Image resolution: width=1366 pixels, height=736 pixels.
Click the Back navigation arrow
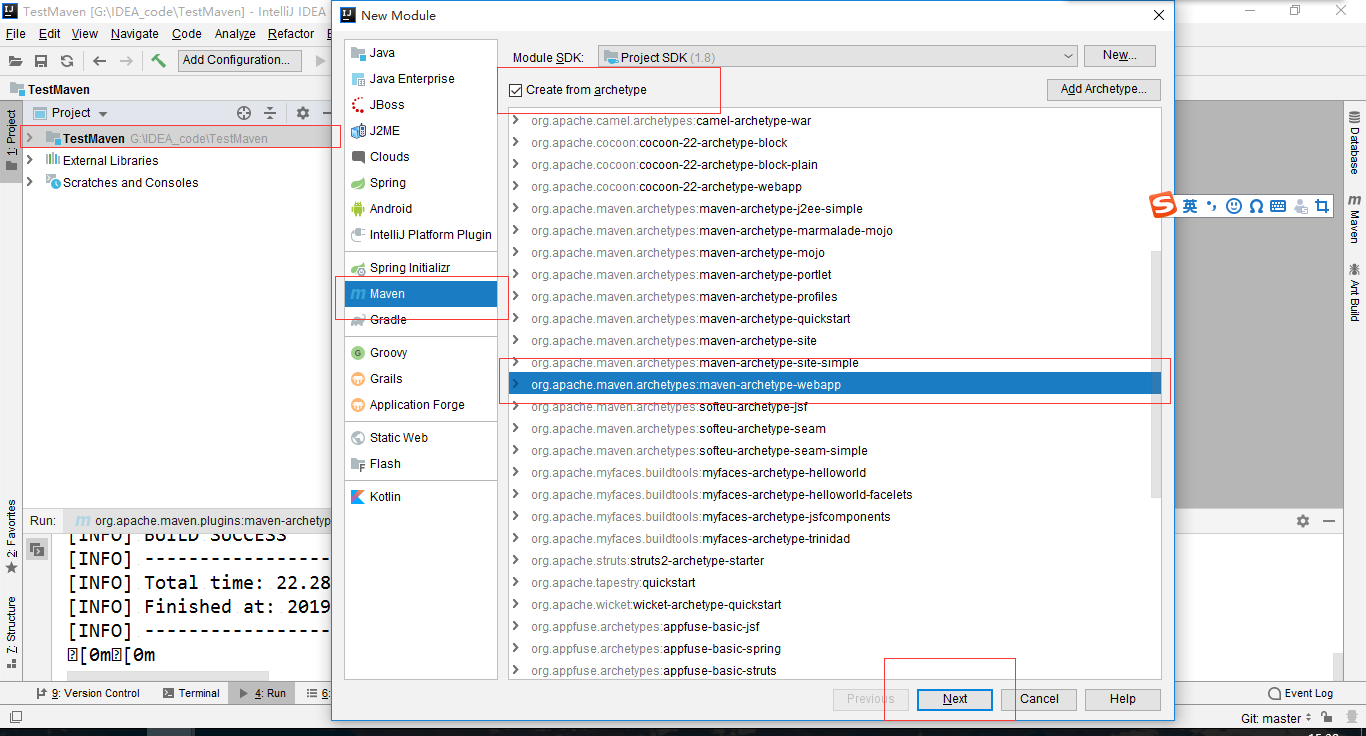point(100,61)
